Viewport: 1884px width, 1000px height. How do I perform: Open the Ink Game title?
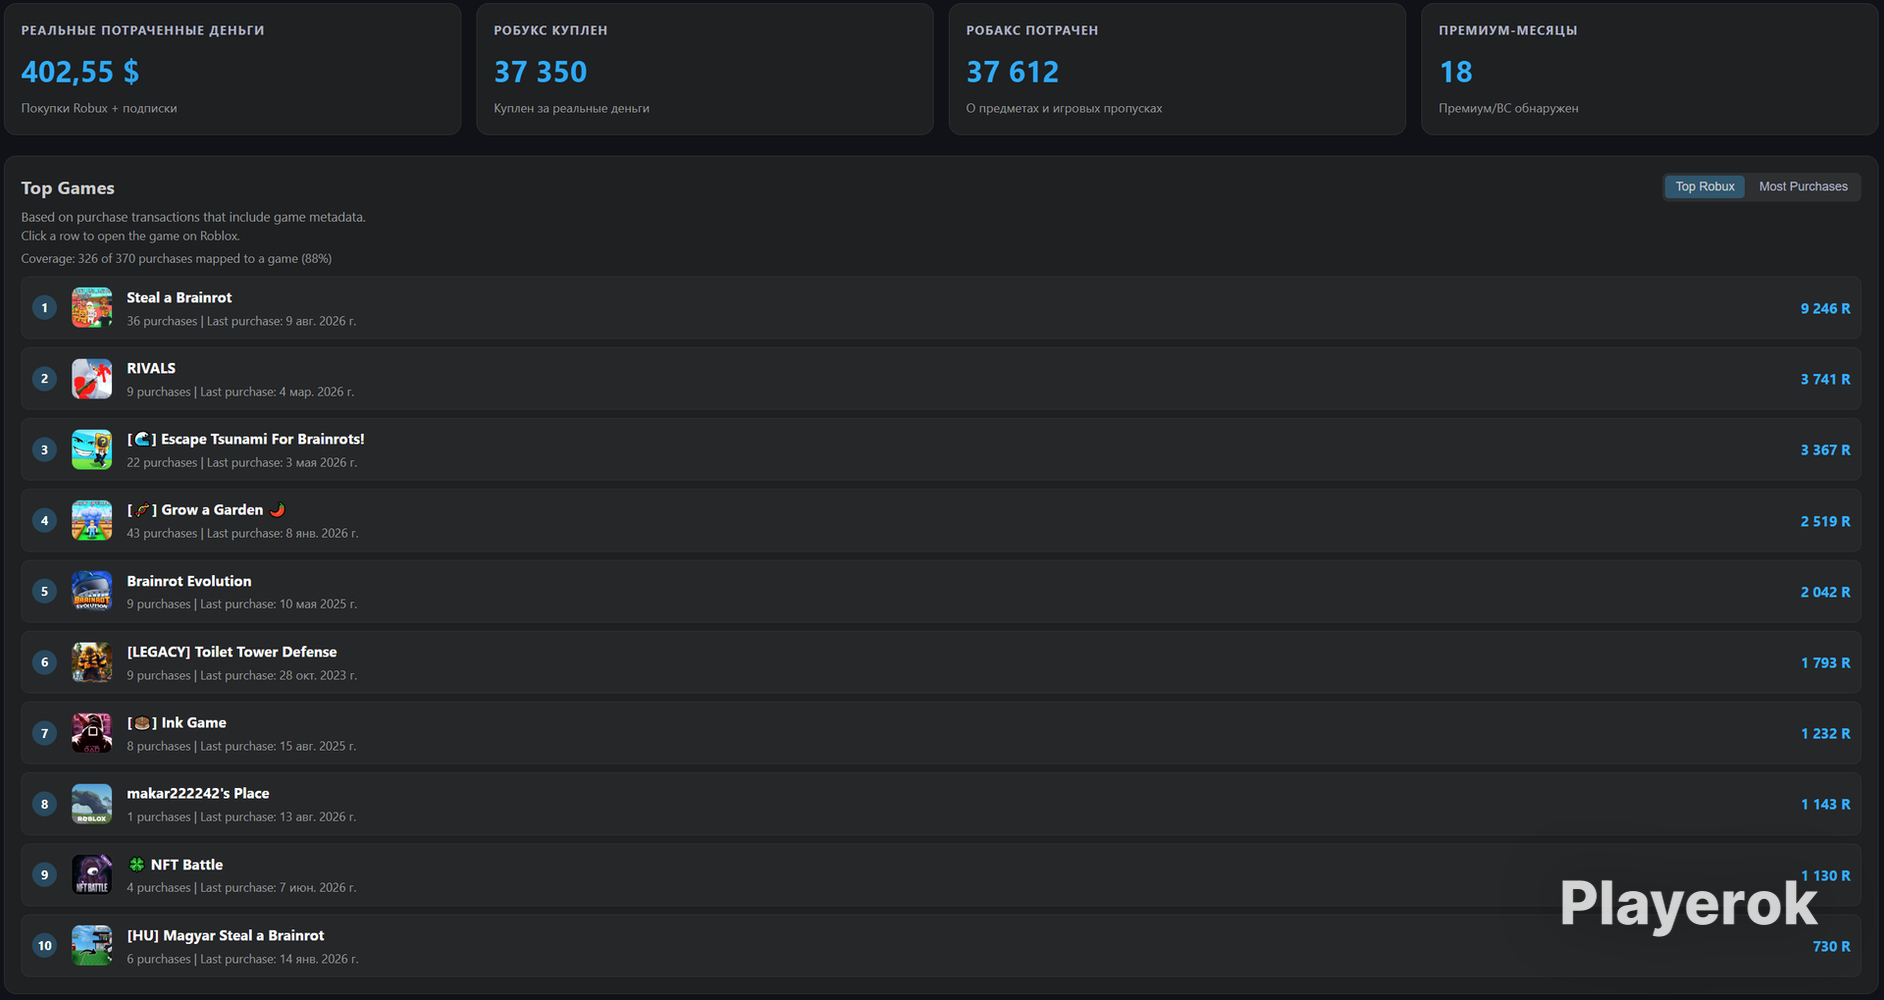[177, 723]
